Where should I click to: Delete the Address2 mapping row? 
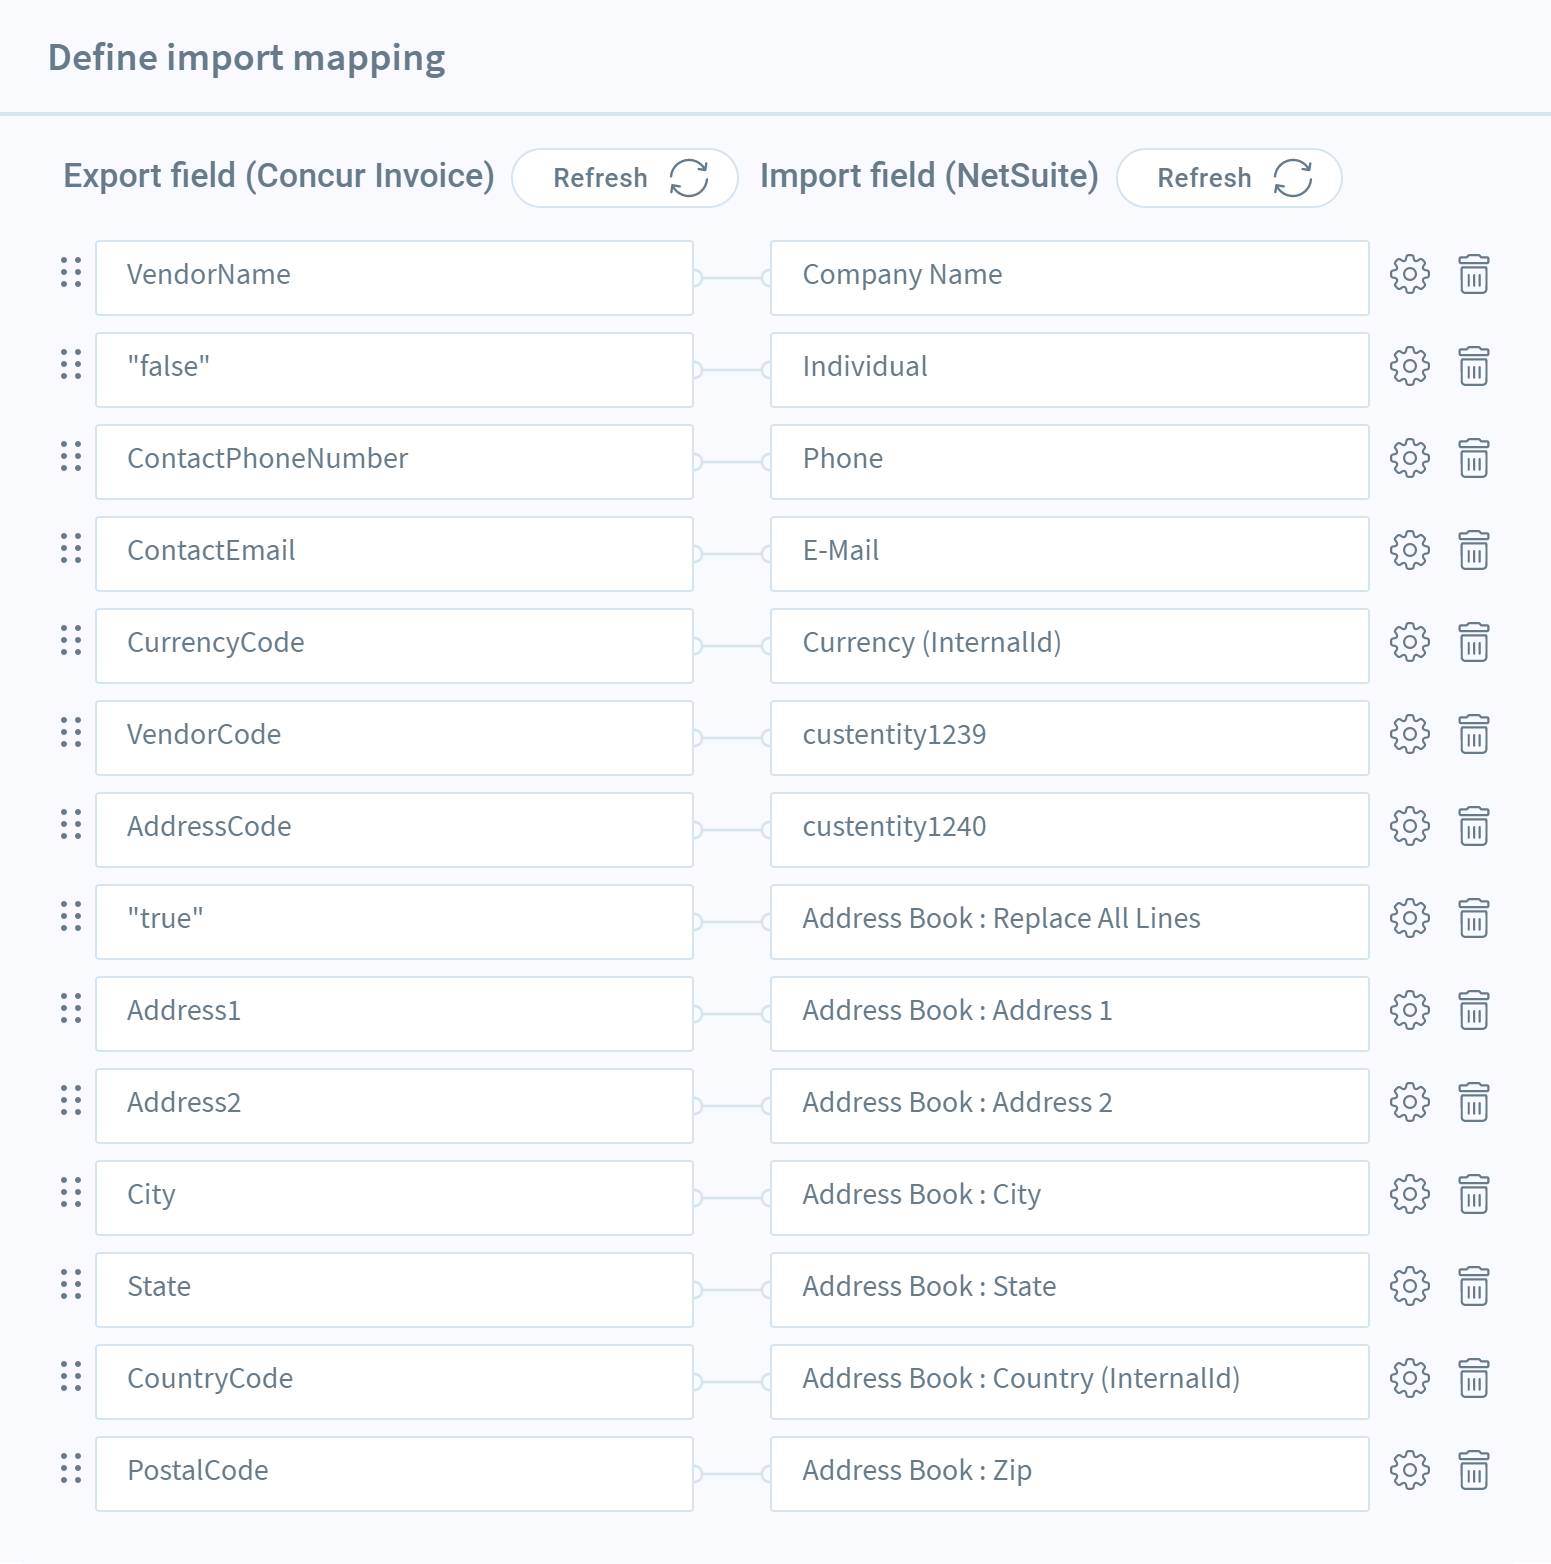pyautogui.click(x=1474, y=1102)
